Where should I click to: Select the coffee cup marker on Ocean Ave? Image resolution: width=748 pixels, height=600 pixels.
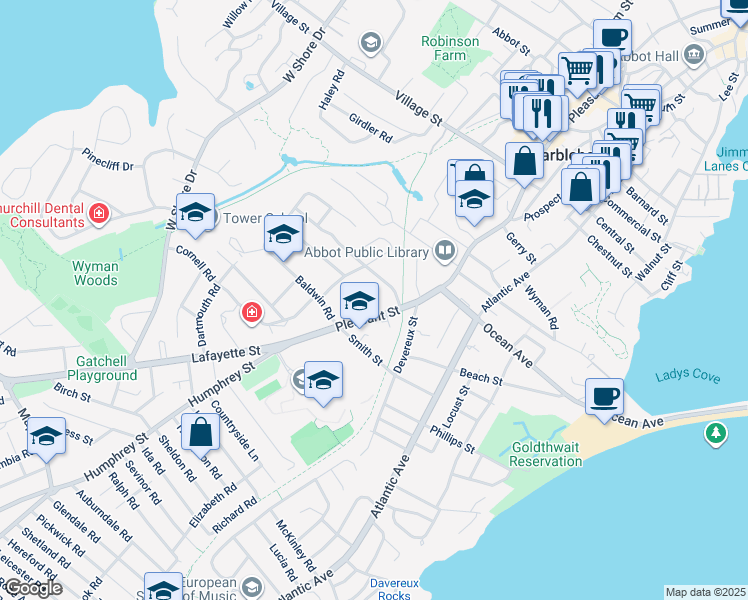(604, 395)
